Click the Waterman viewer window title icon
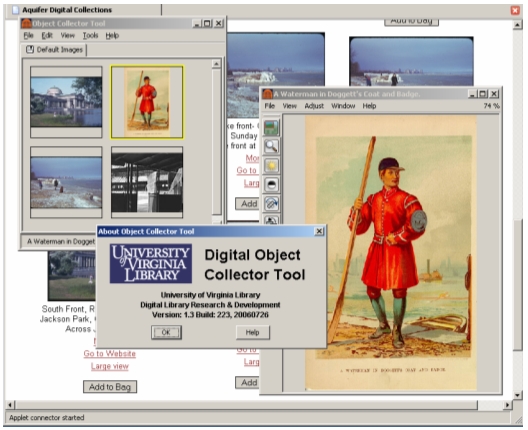Viewport: 528px width, 430px height. pos(267,94)
